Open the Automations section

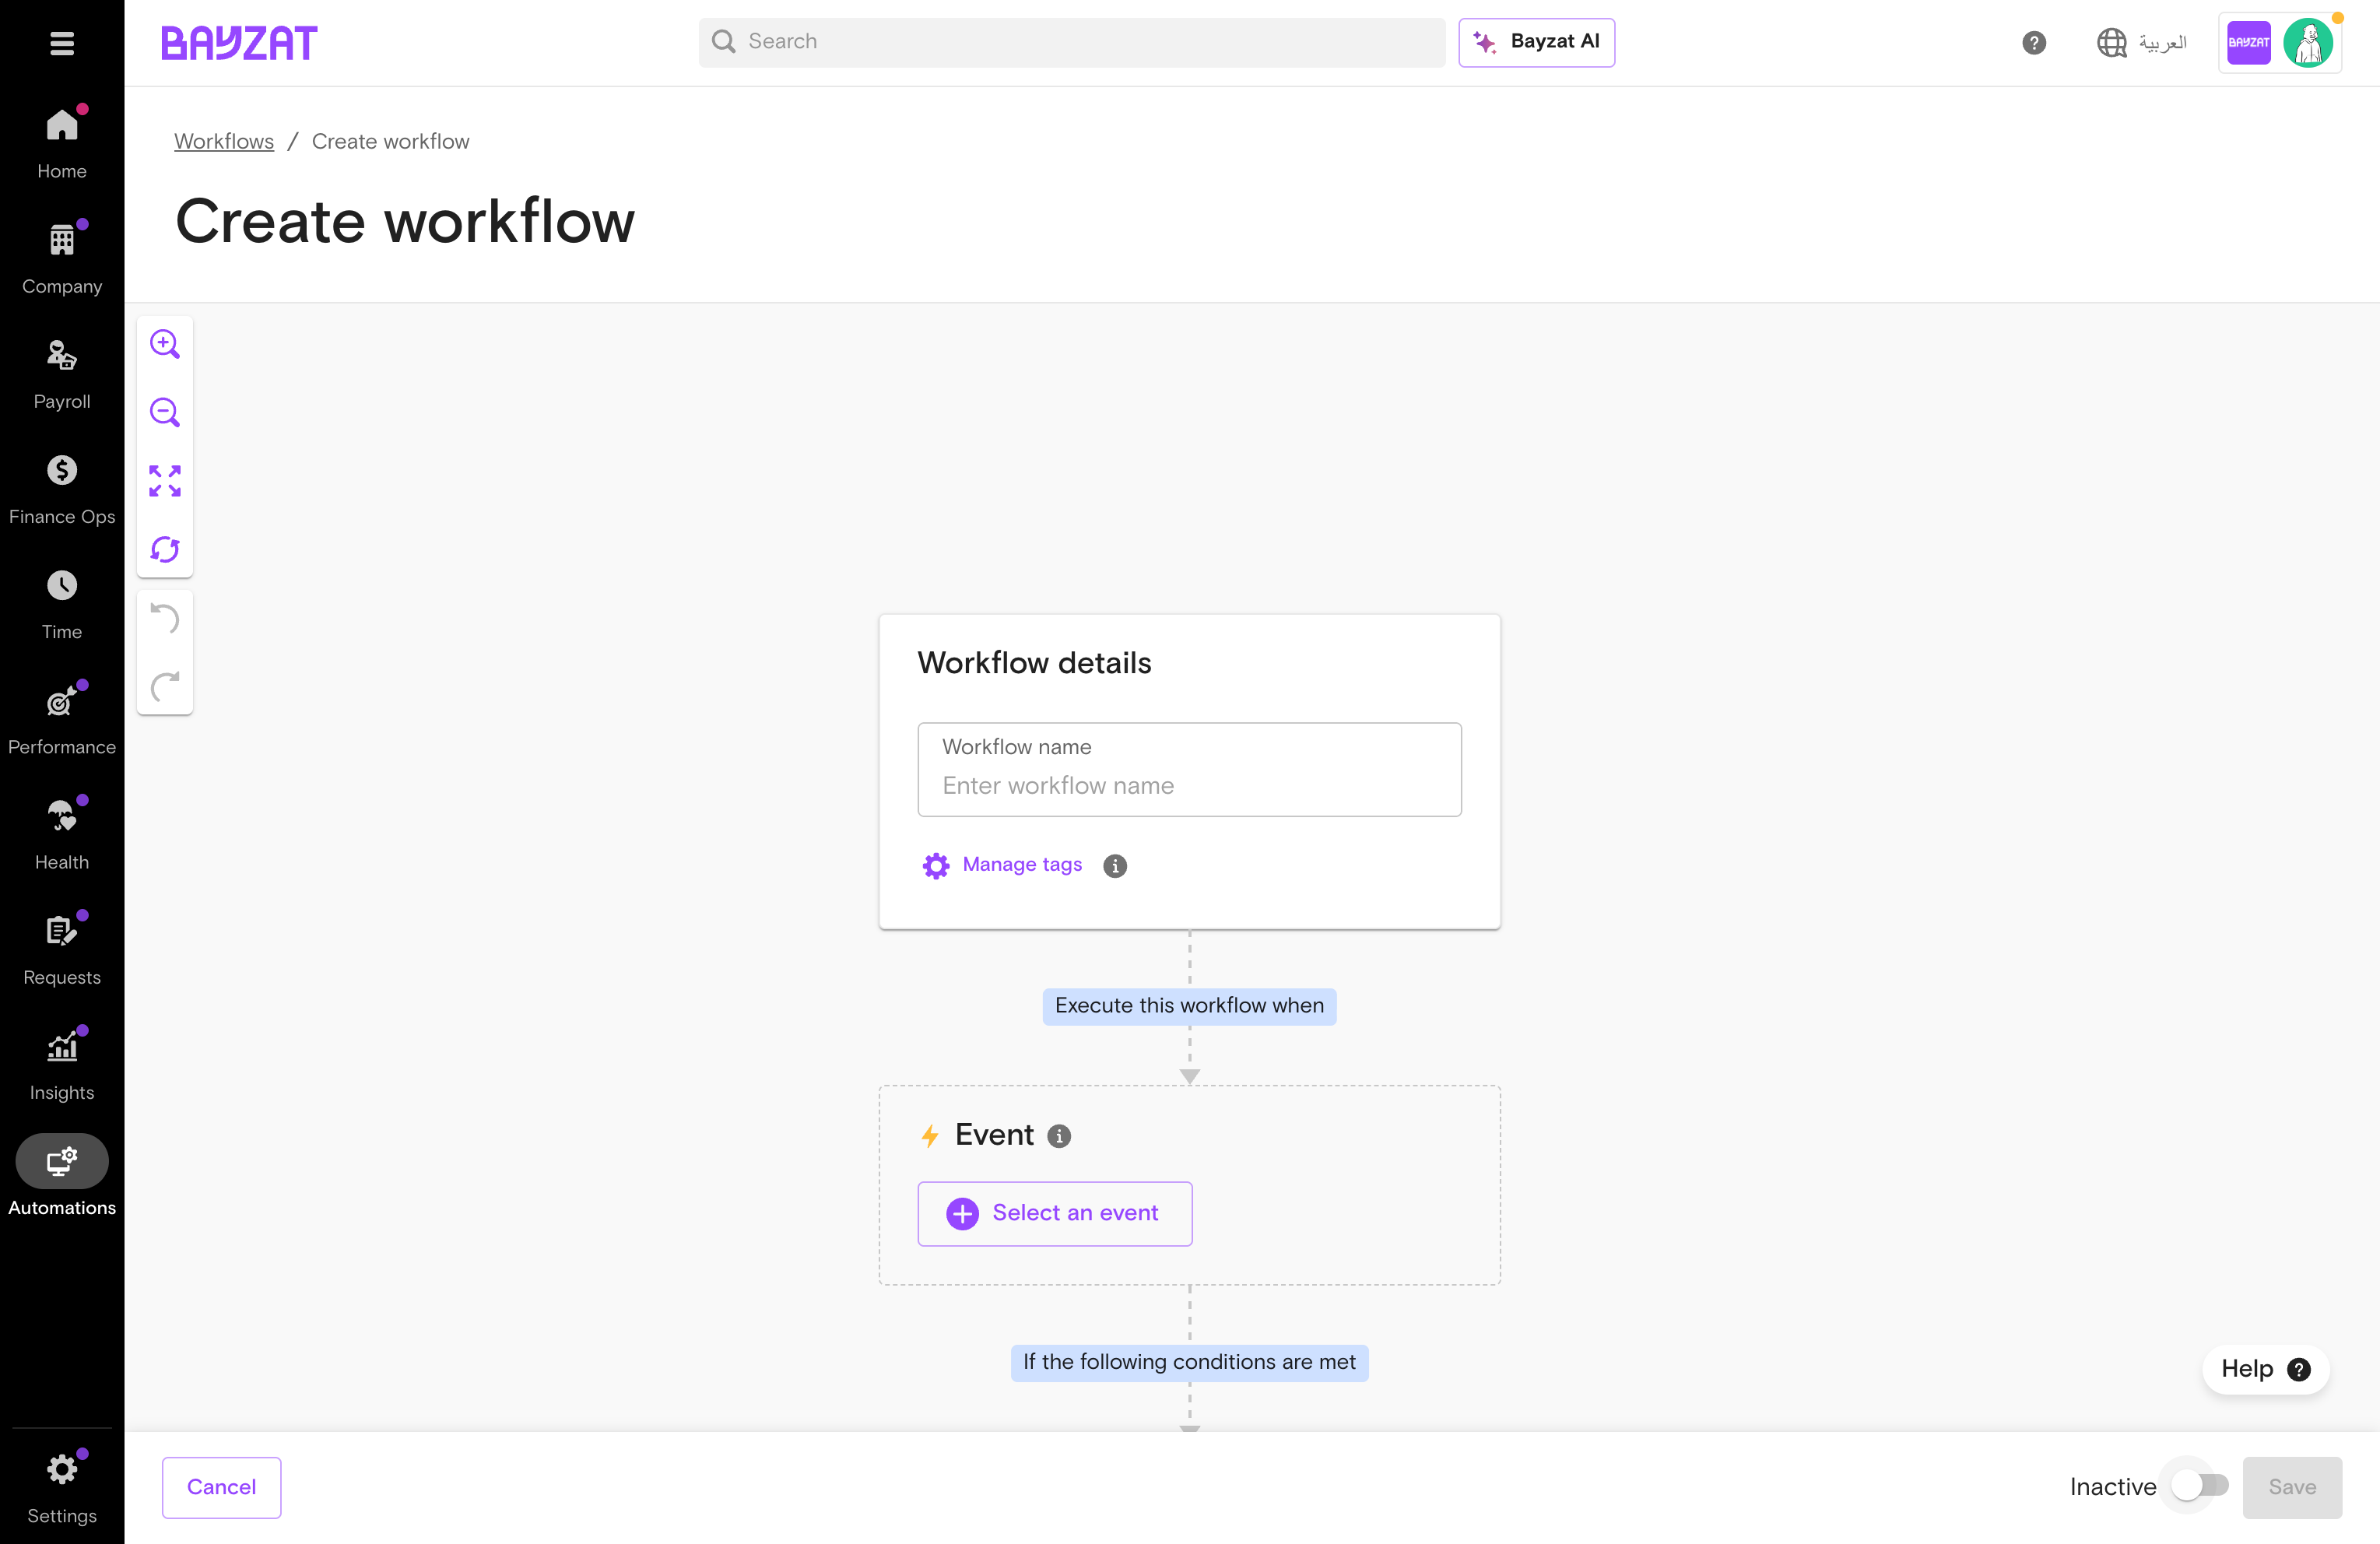(x=62, y=1176)
